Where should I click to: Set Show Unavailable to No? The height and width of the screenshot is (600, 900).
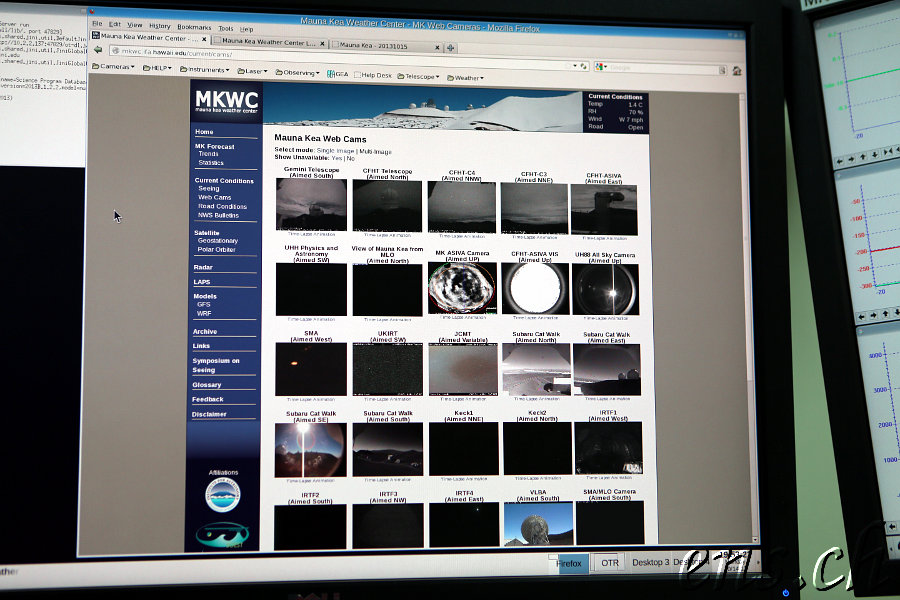[350, 158]
